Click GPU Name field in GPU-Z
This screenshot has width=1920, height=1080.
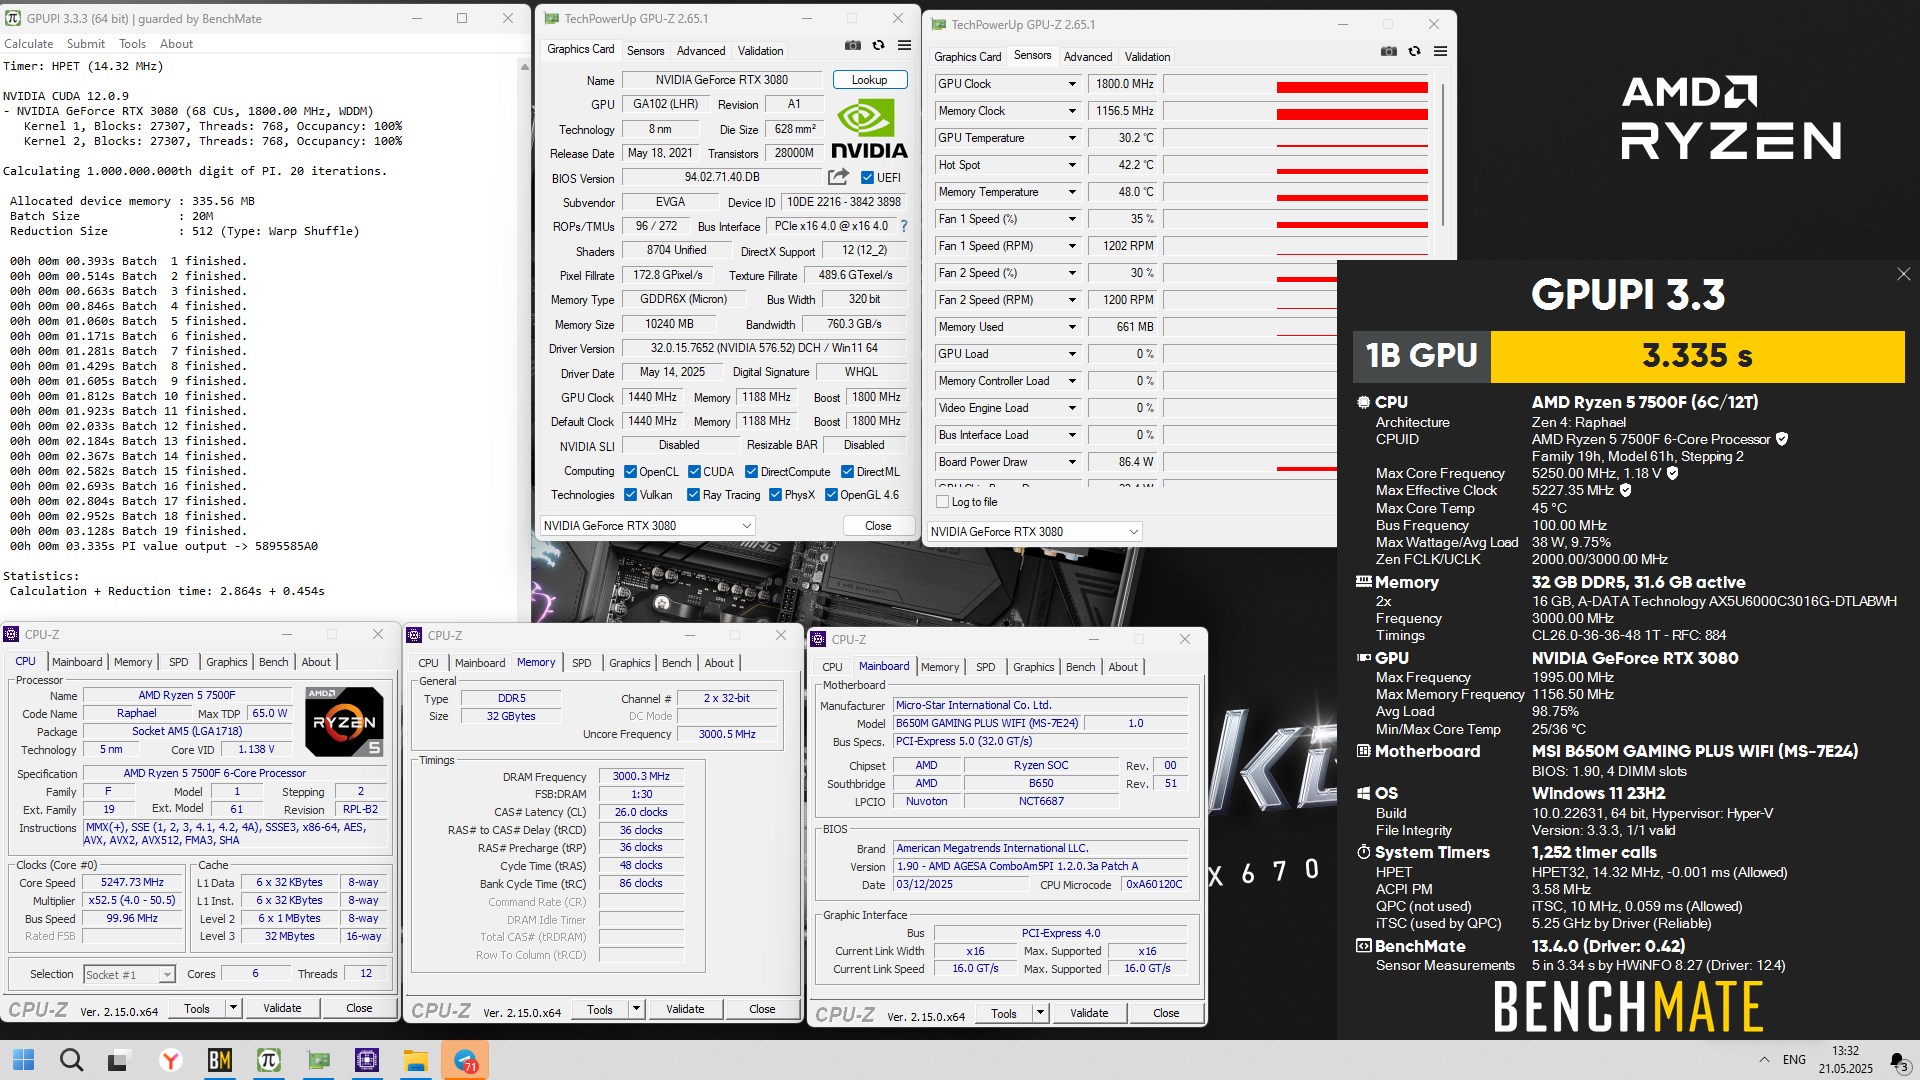point(722,80)
